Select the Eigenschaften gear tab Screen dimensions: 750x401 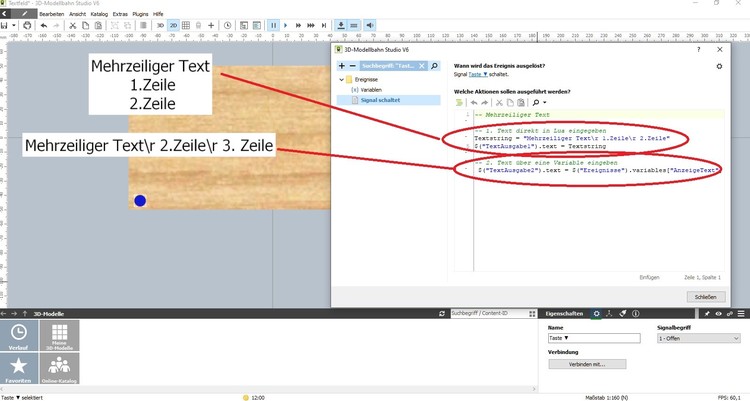click(596, 313)
